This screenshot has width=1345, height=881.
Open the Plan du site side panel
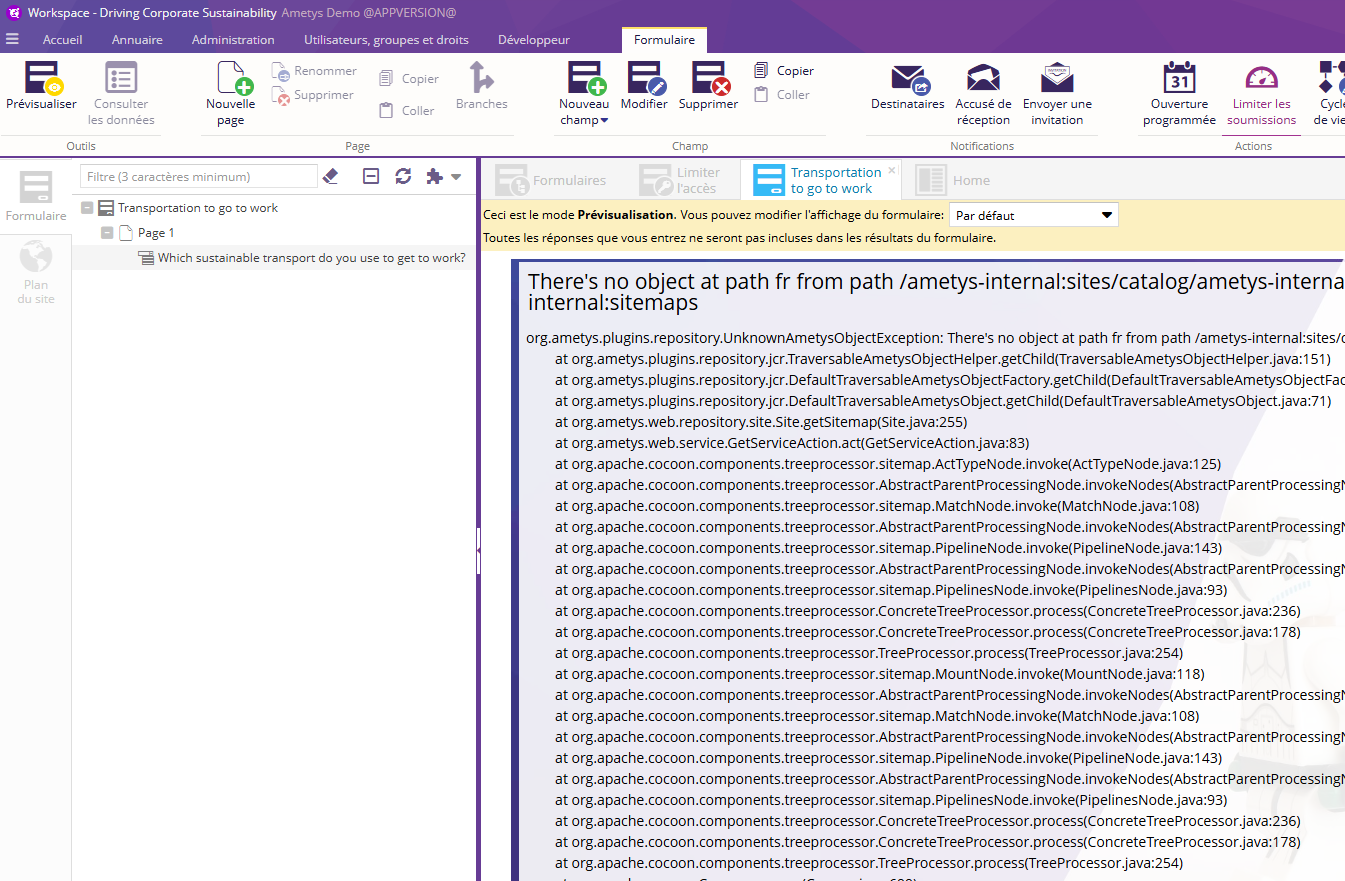tap(36, 272)
